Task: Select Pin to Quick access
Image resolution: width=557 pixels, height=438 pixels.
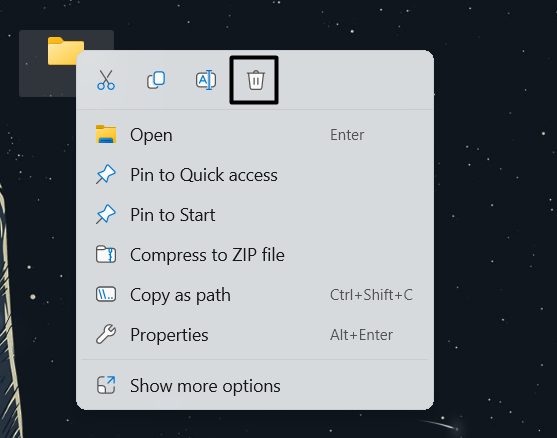Action: tap(255, 175)
